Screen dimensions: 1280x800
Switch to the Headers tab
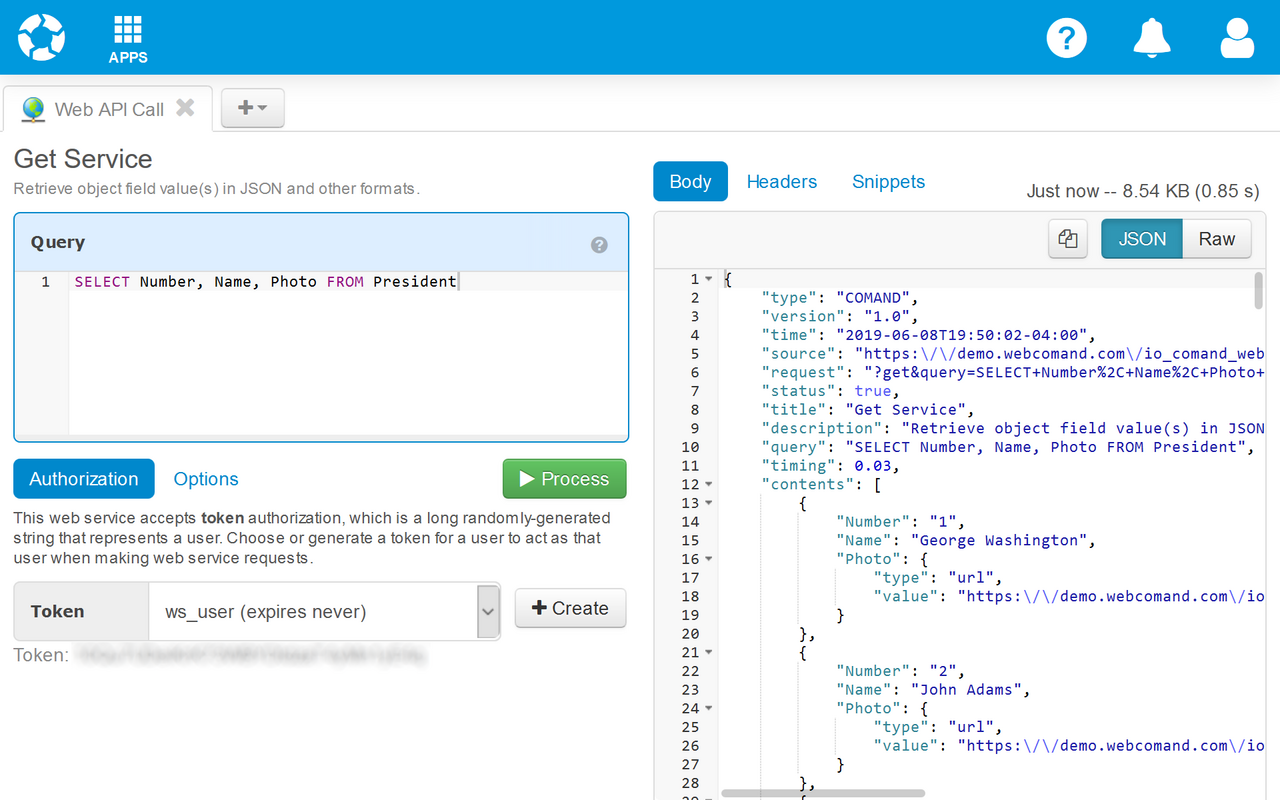781,182
